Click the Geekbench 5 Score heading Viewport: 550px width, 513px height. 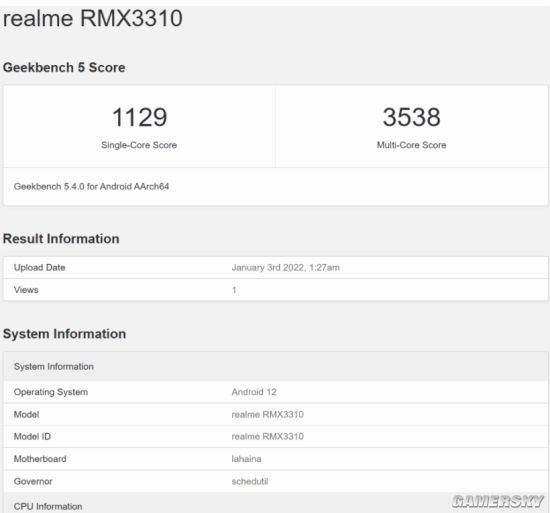click(x=64, y=67)
